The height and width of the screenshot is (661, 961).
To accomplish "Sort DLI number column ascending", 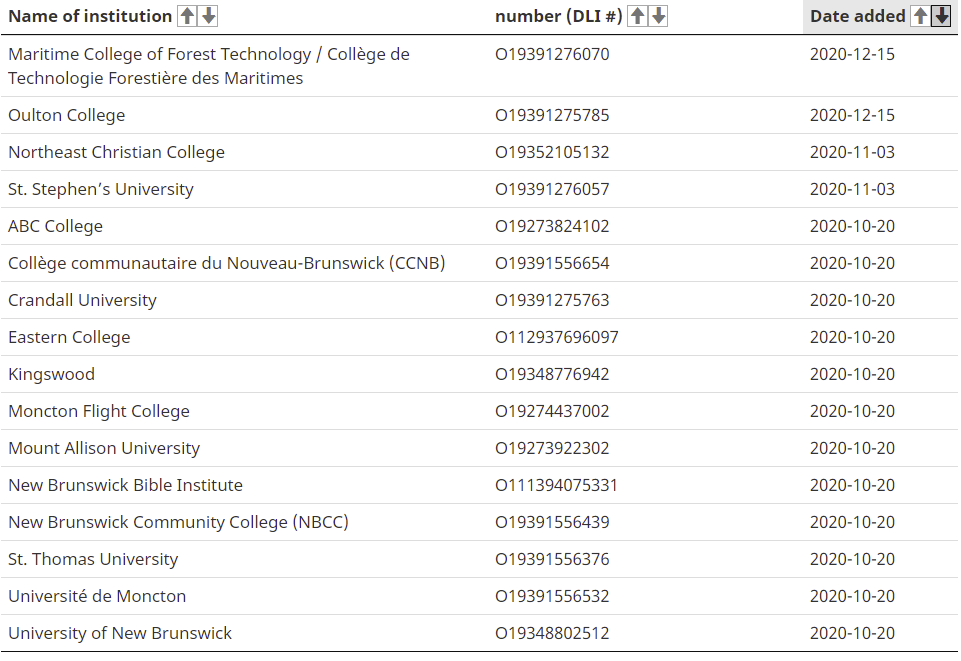I will pyautogui.click(x=638, y=16).
